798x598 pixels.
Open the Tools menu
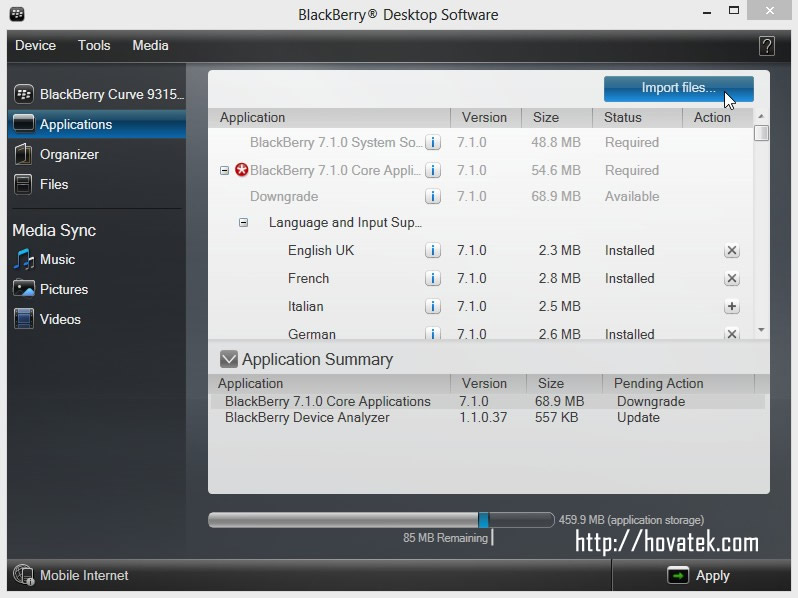tap(94, 45)
